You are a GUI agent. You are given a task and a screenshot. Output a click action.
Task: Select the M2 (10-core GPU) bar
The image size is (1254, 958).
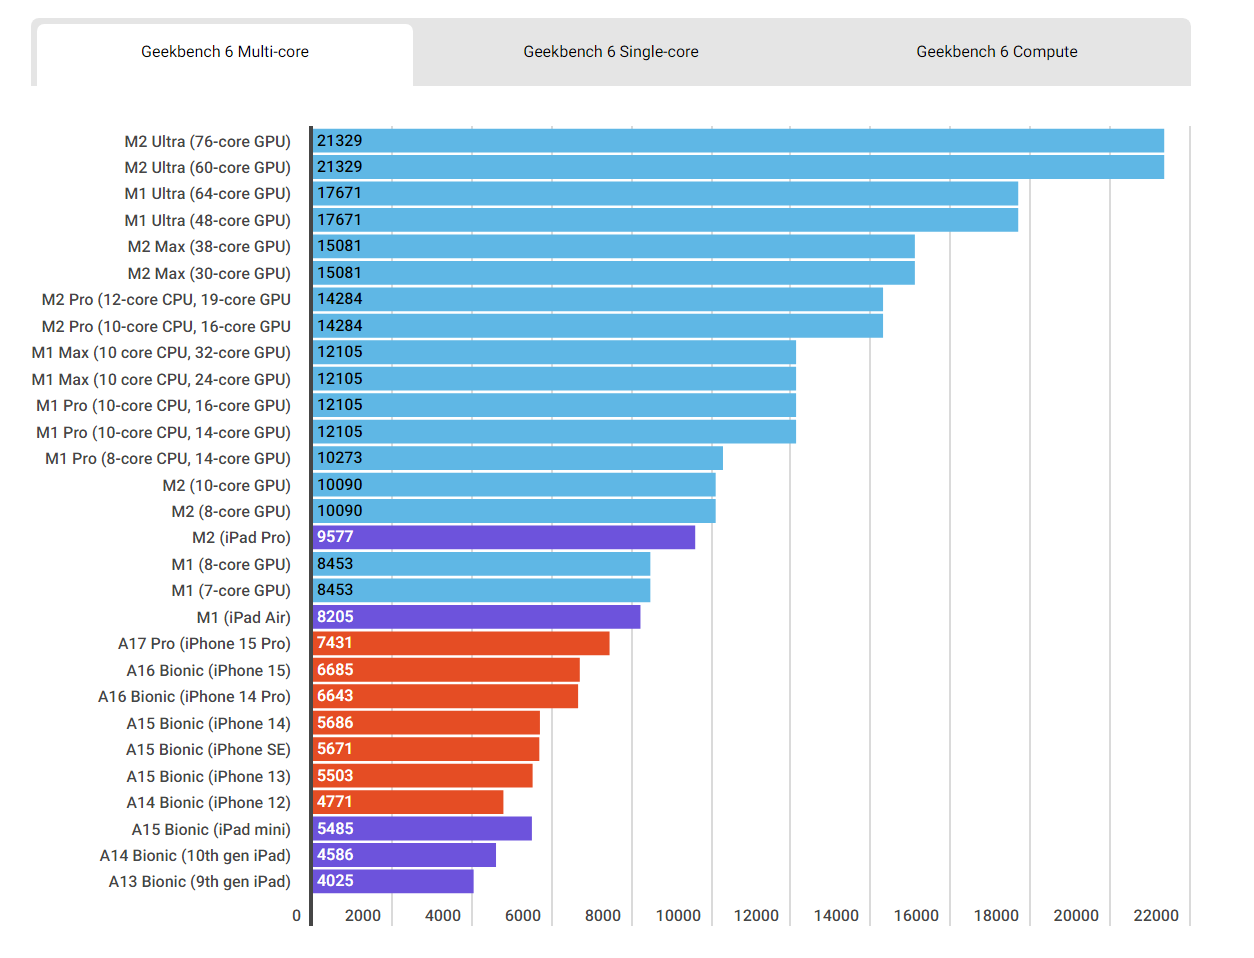point(514,485)
